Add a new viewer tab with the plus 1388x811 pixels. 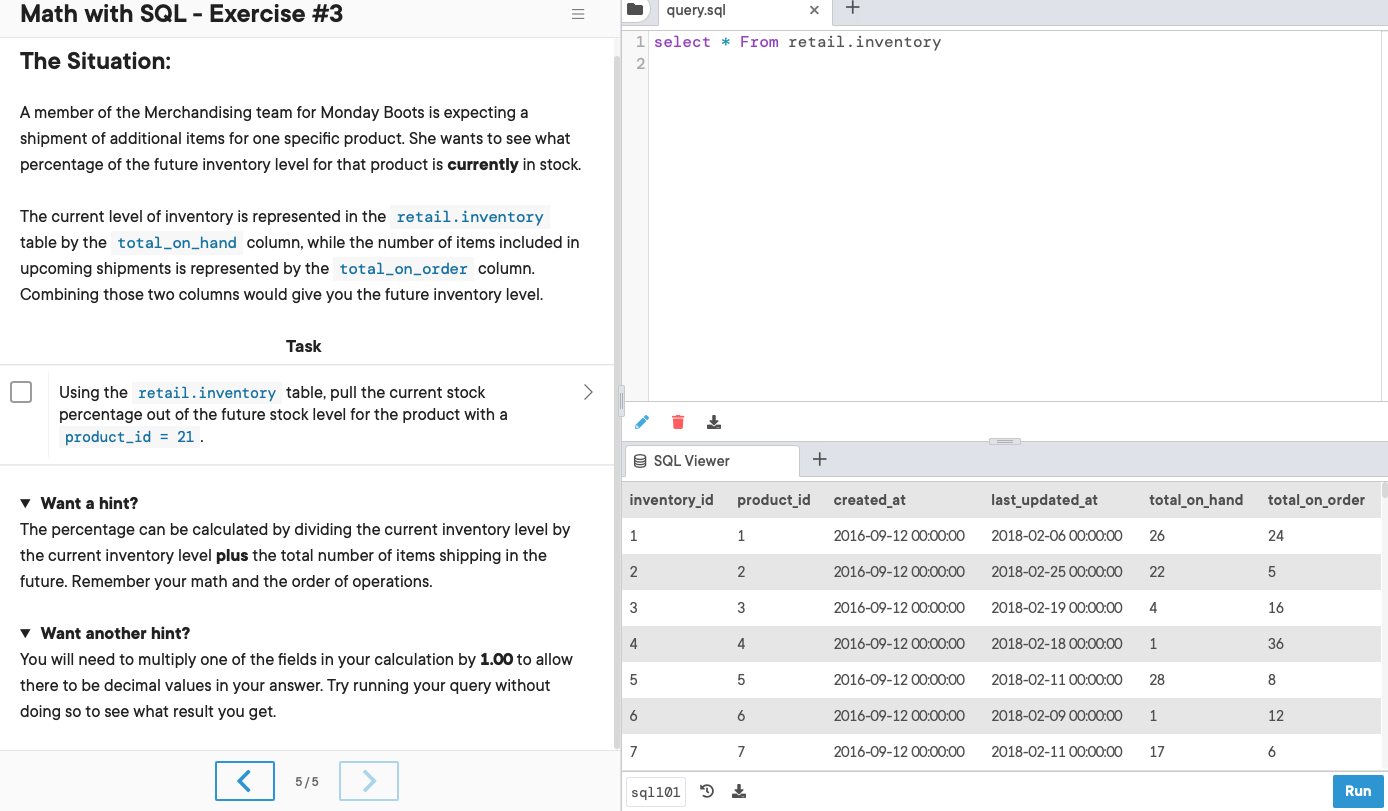(819, 460)
